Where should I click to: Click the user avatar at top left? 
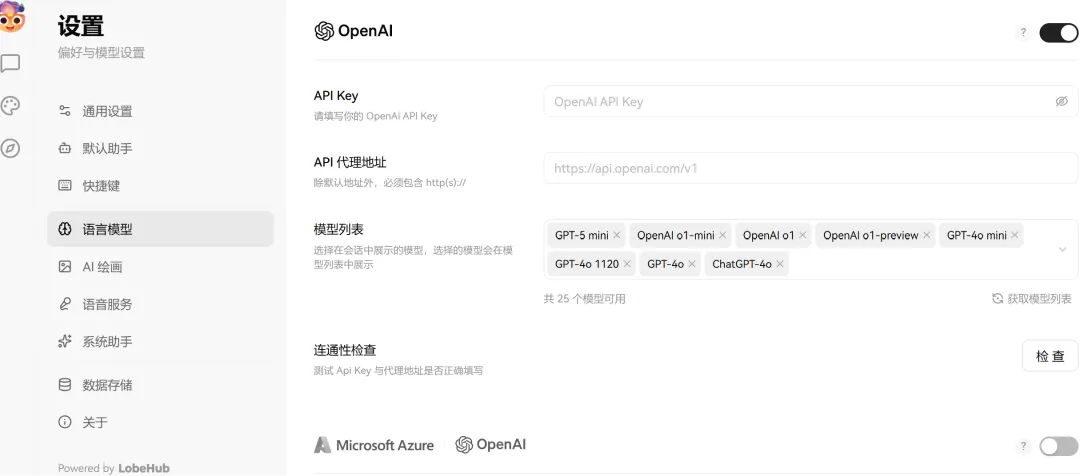pos(11,17)
